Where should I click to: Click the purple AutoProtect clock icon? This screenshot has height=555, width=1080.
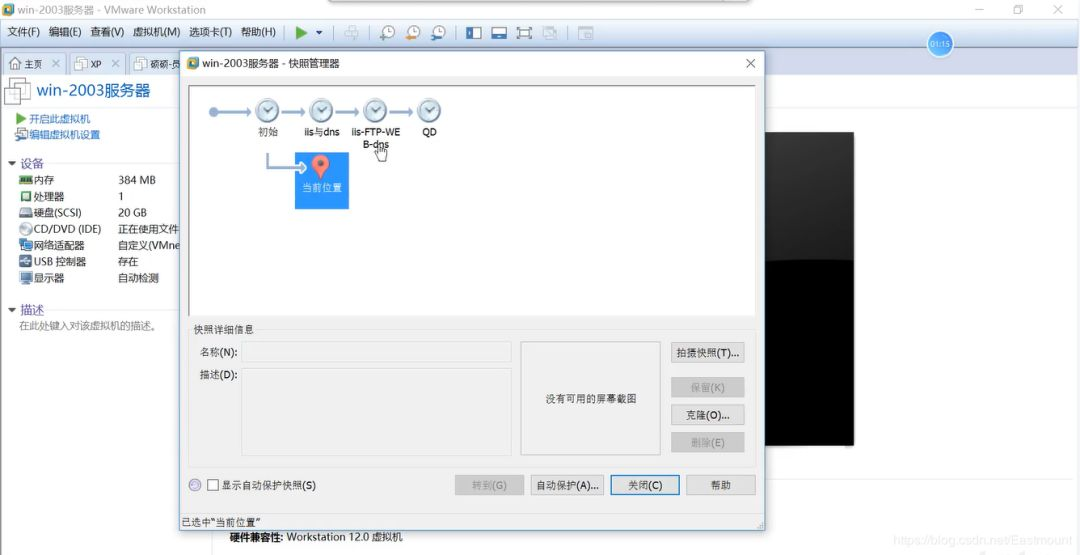coord(195,485)
